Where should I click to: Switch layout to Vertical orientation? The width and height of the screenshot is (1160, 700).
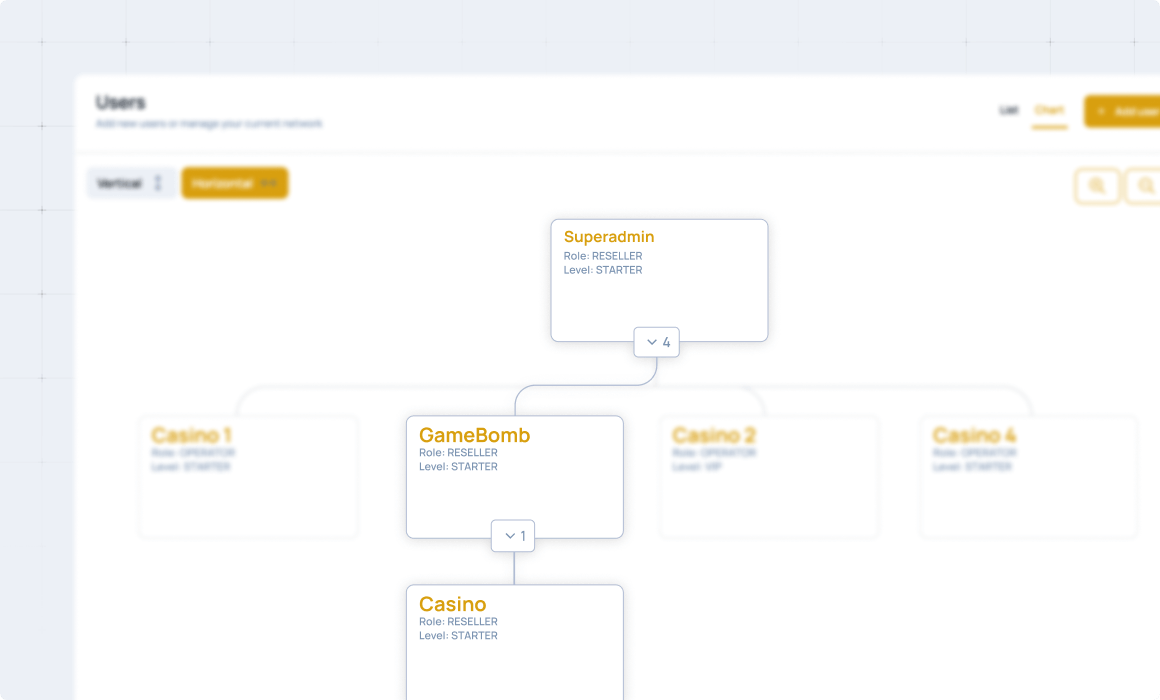coord(130,183)
